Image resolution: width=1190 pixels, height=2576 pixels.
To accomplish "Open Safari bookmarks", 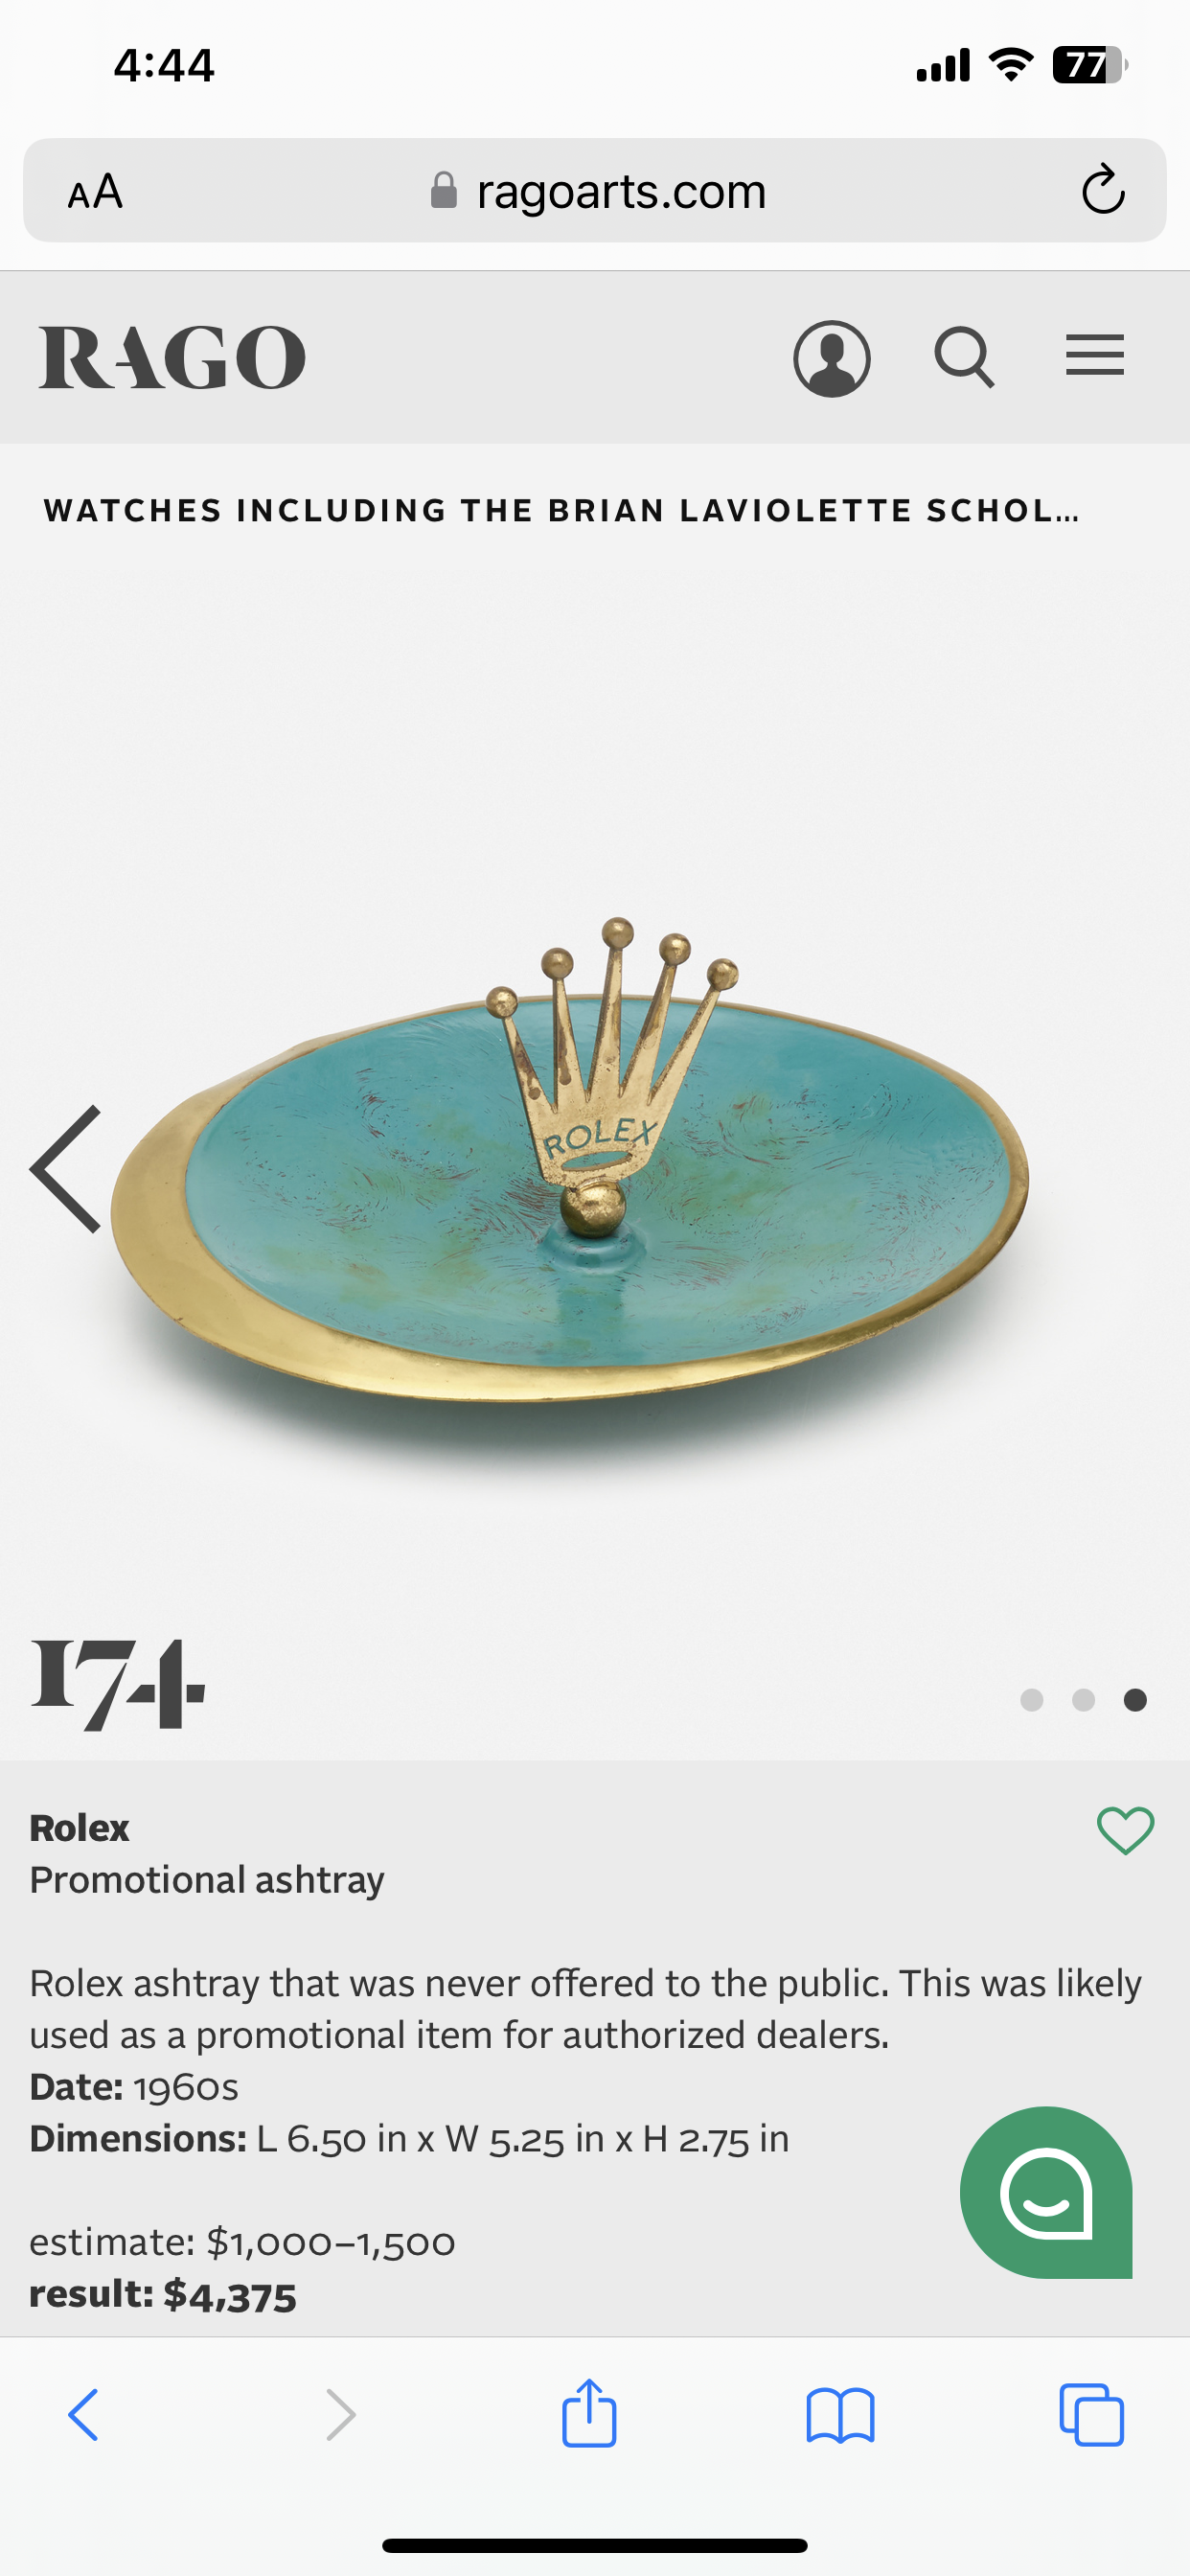I will click(x=840, y=2416).
